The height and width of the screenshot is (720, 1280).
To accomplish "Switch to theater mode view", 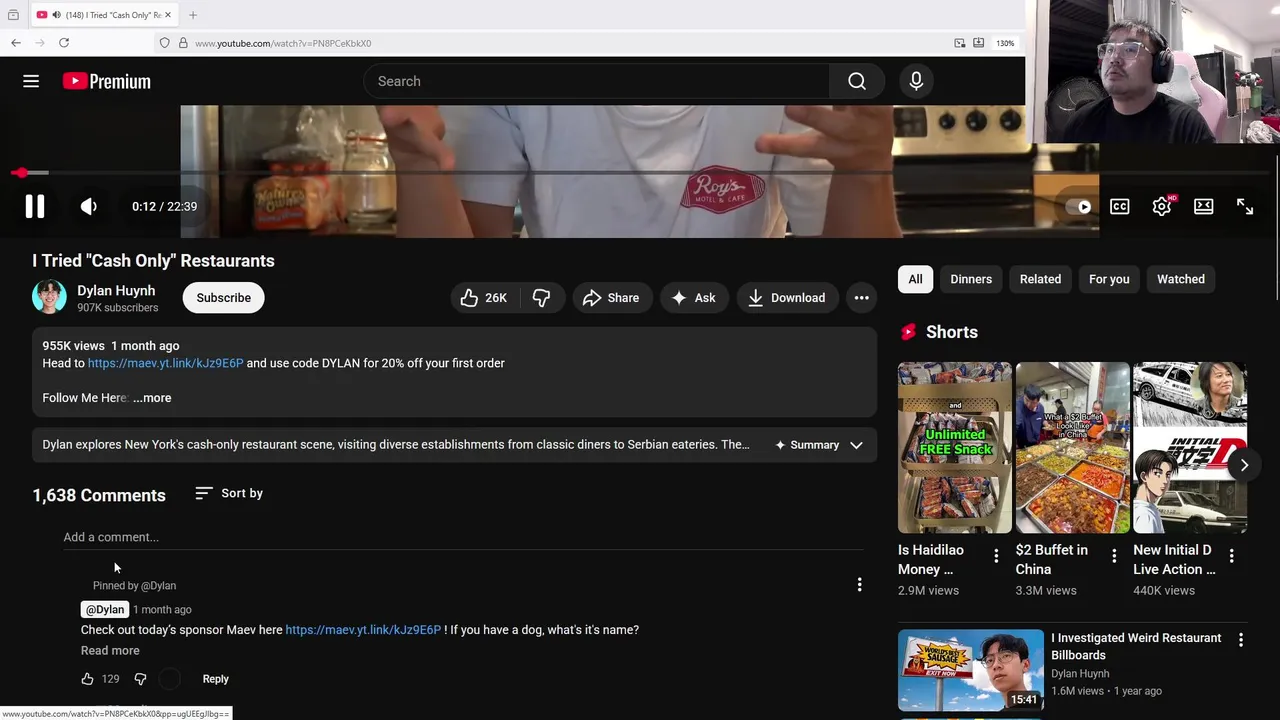I will (x=1204, y=206).
